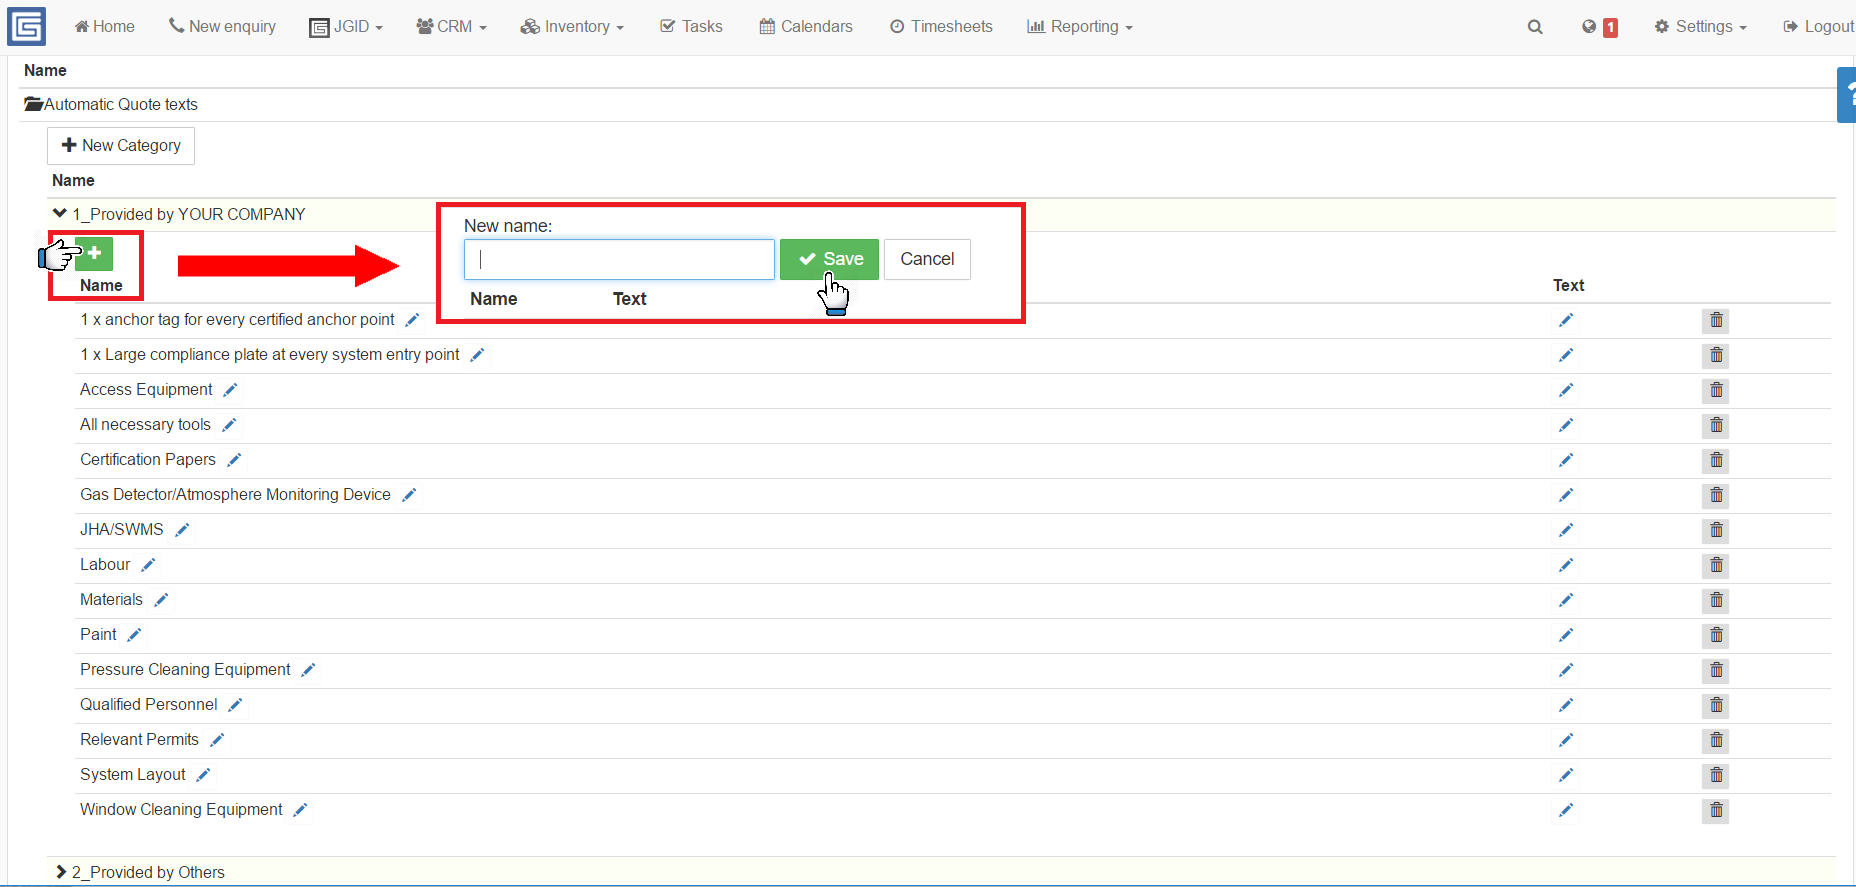Screen dimensions: 1856x887
Task: Open the blue help tab
Action: (x=1847, y=95)
